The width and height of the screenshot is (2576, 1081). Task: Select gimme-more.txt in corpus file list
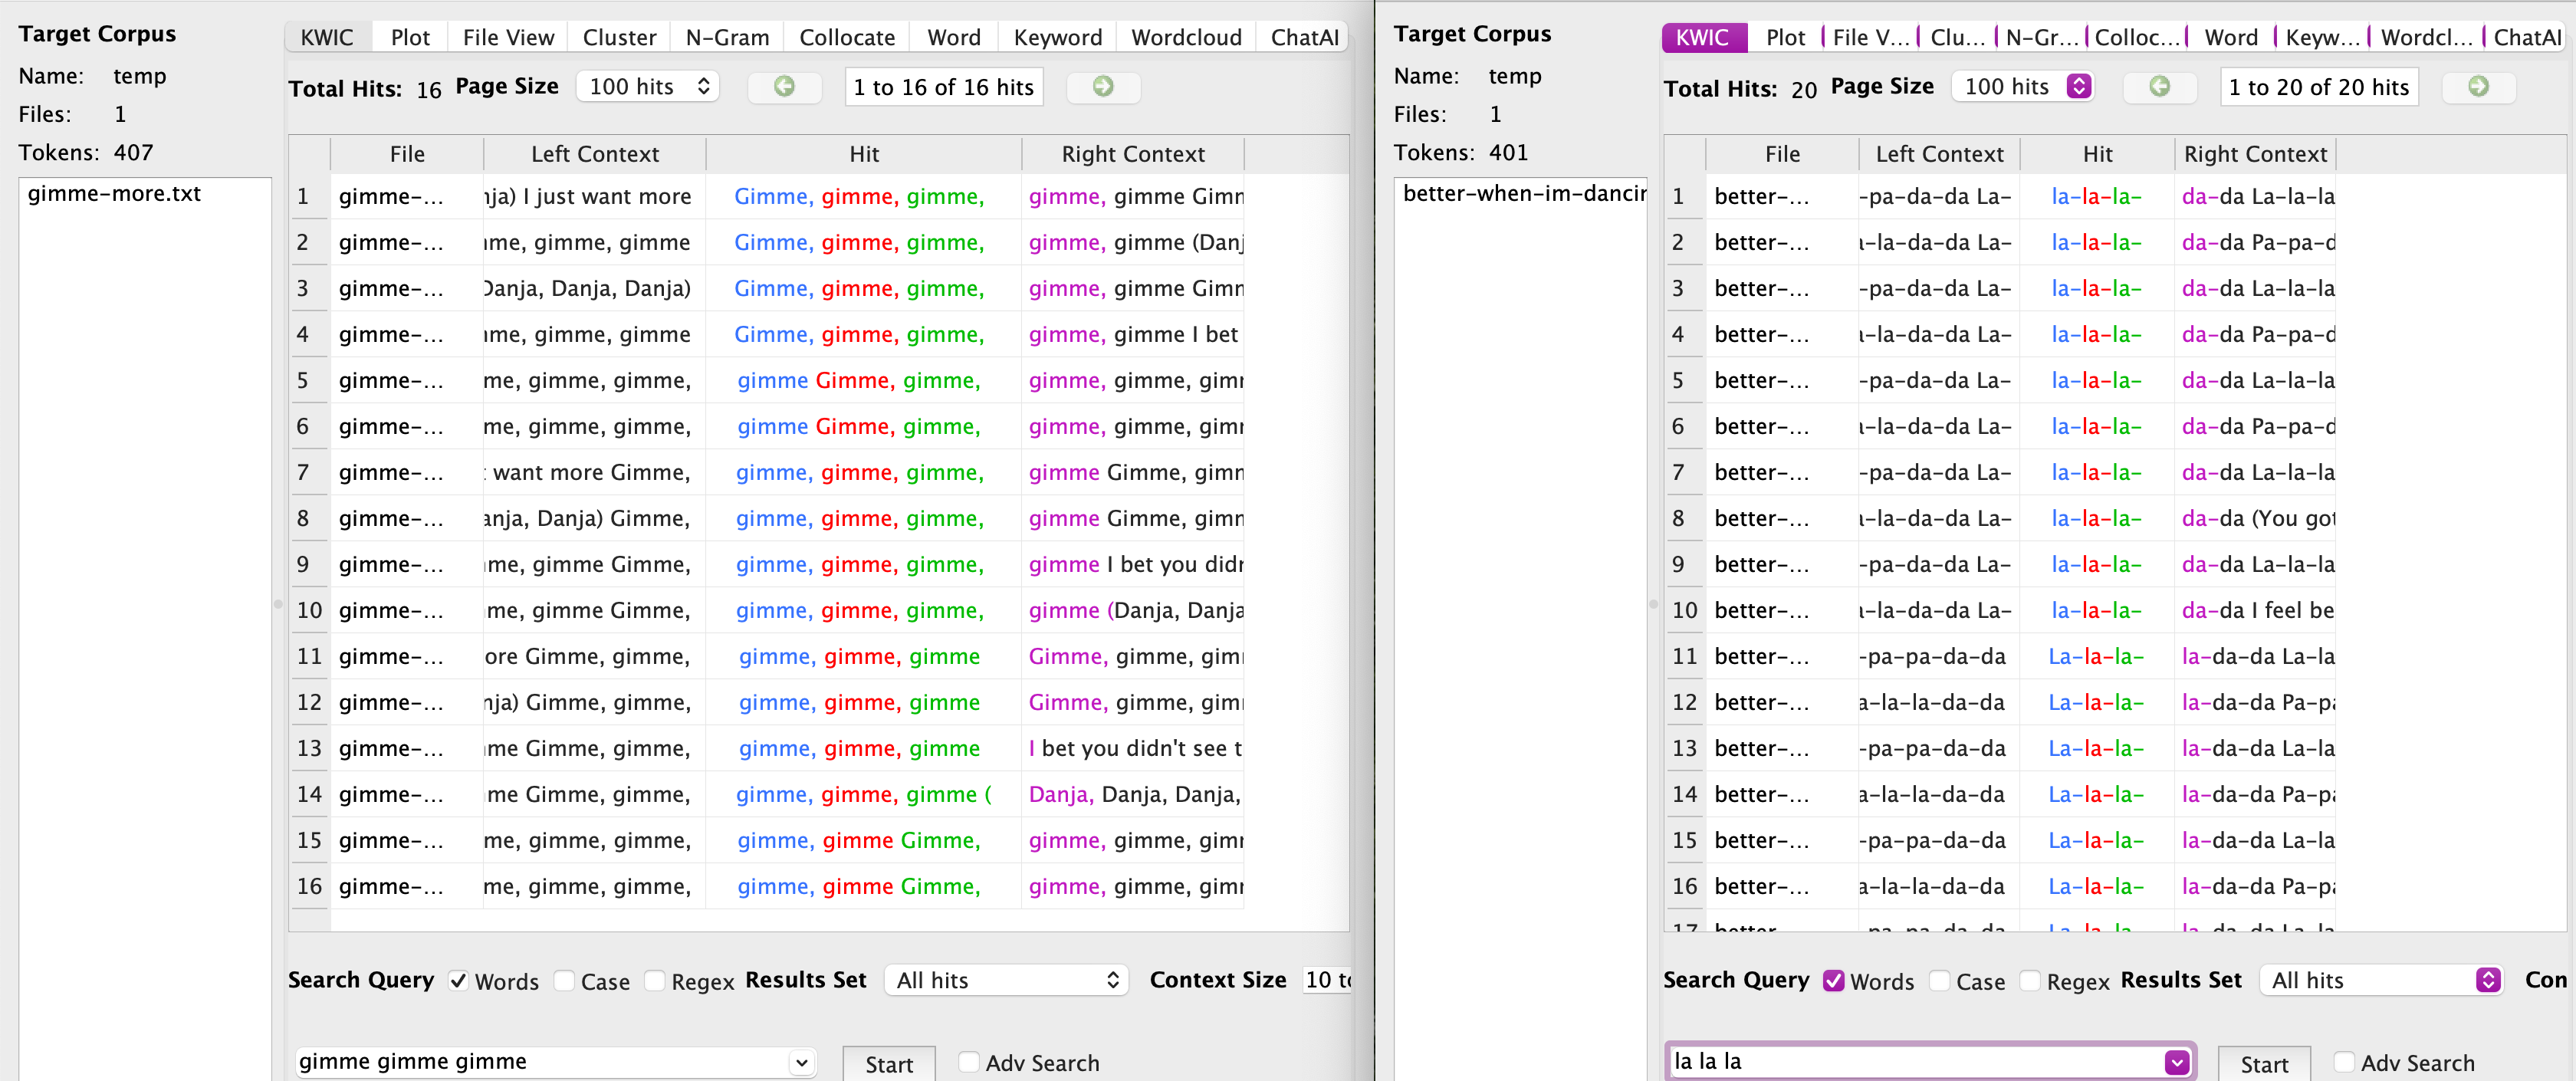click(114, 194)
